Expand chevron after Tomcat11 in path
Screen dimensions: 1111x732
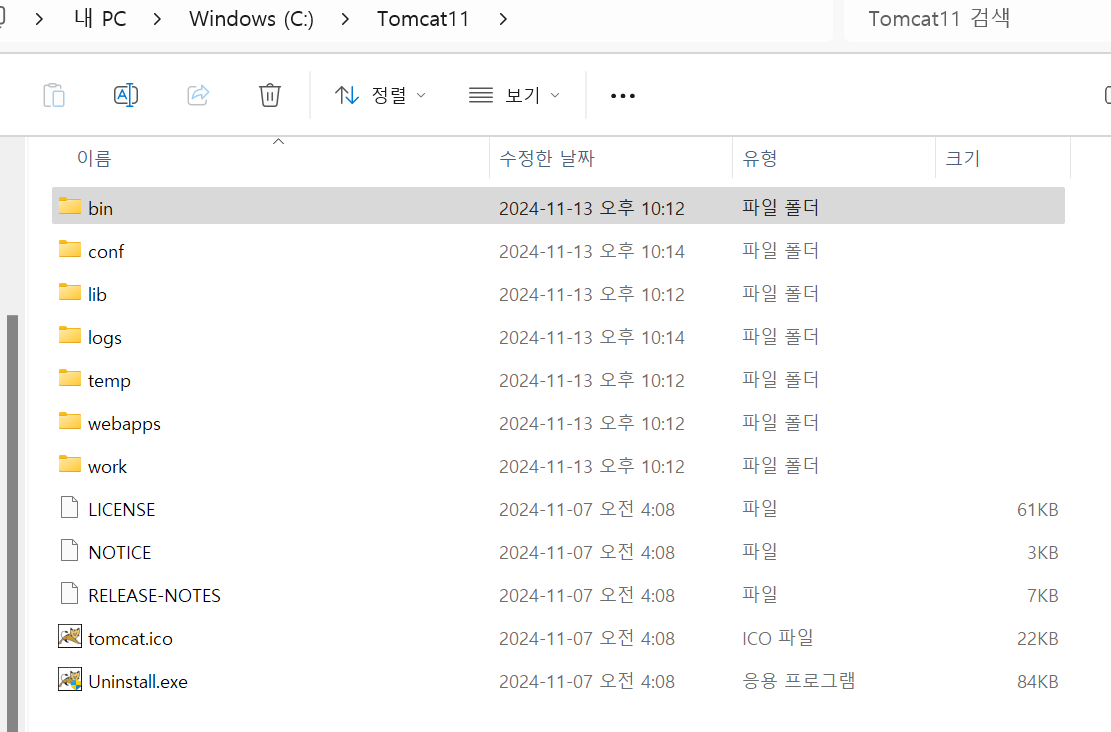pyautogui.click(x=503, y=19)
